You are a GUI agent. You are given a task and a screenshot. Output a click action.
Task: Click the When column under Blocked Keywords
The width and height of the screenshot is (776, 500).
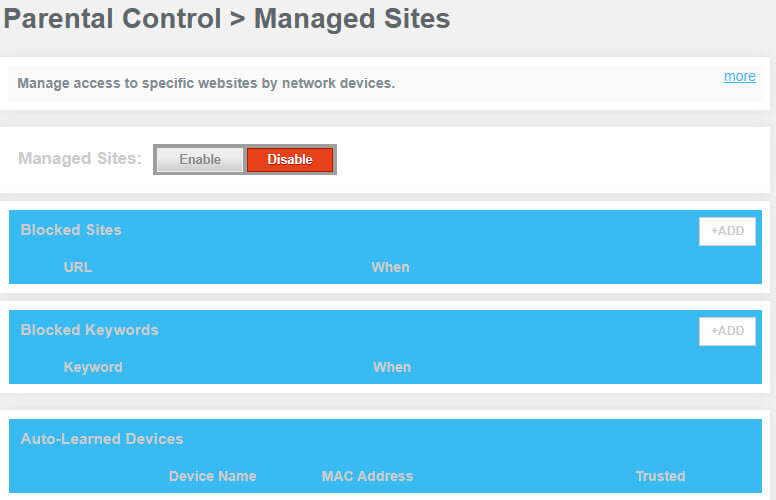point(392,367)
